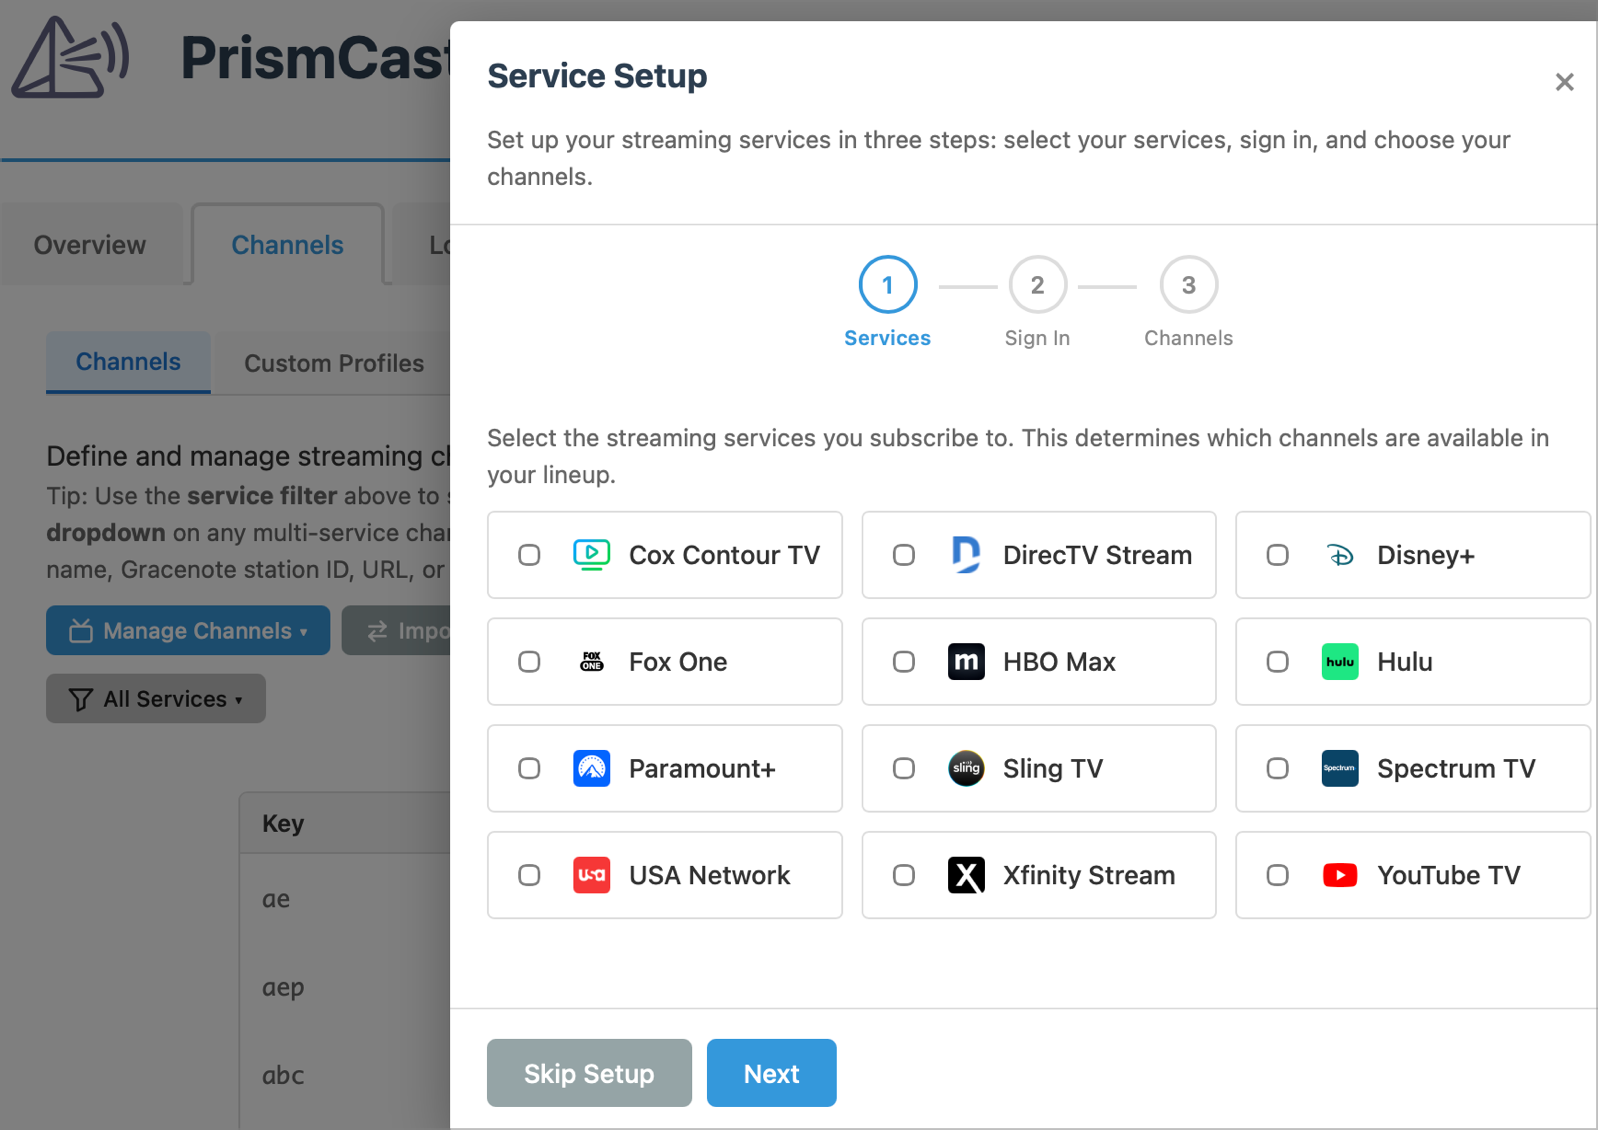Click the swap arrows icon on Import button
Screen dimensions: 1598x1130
coord(377,631)
